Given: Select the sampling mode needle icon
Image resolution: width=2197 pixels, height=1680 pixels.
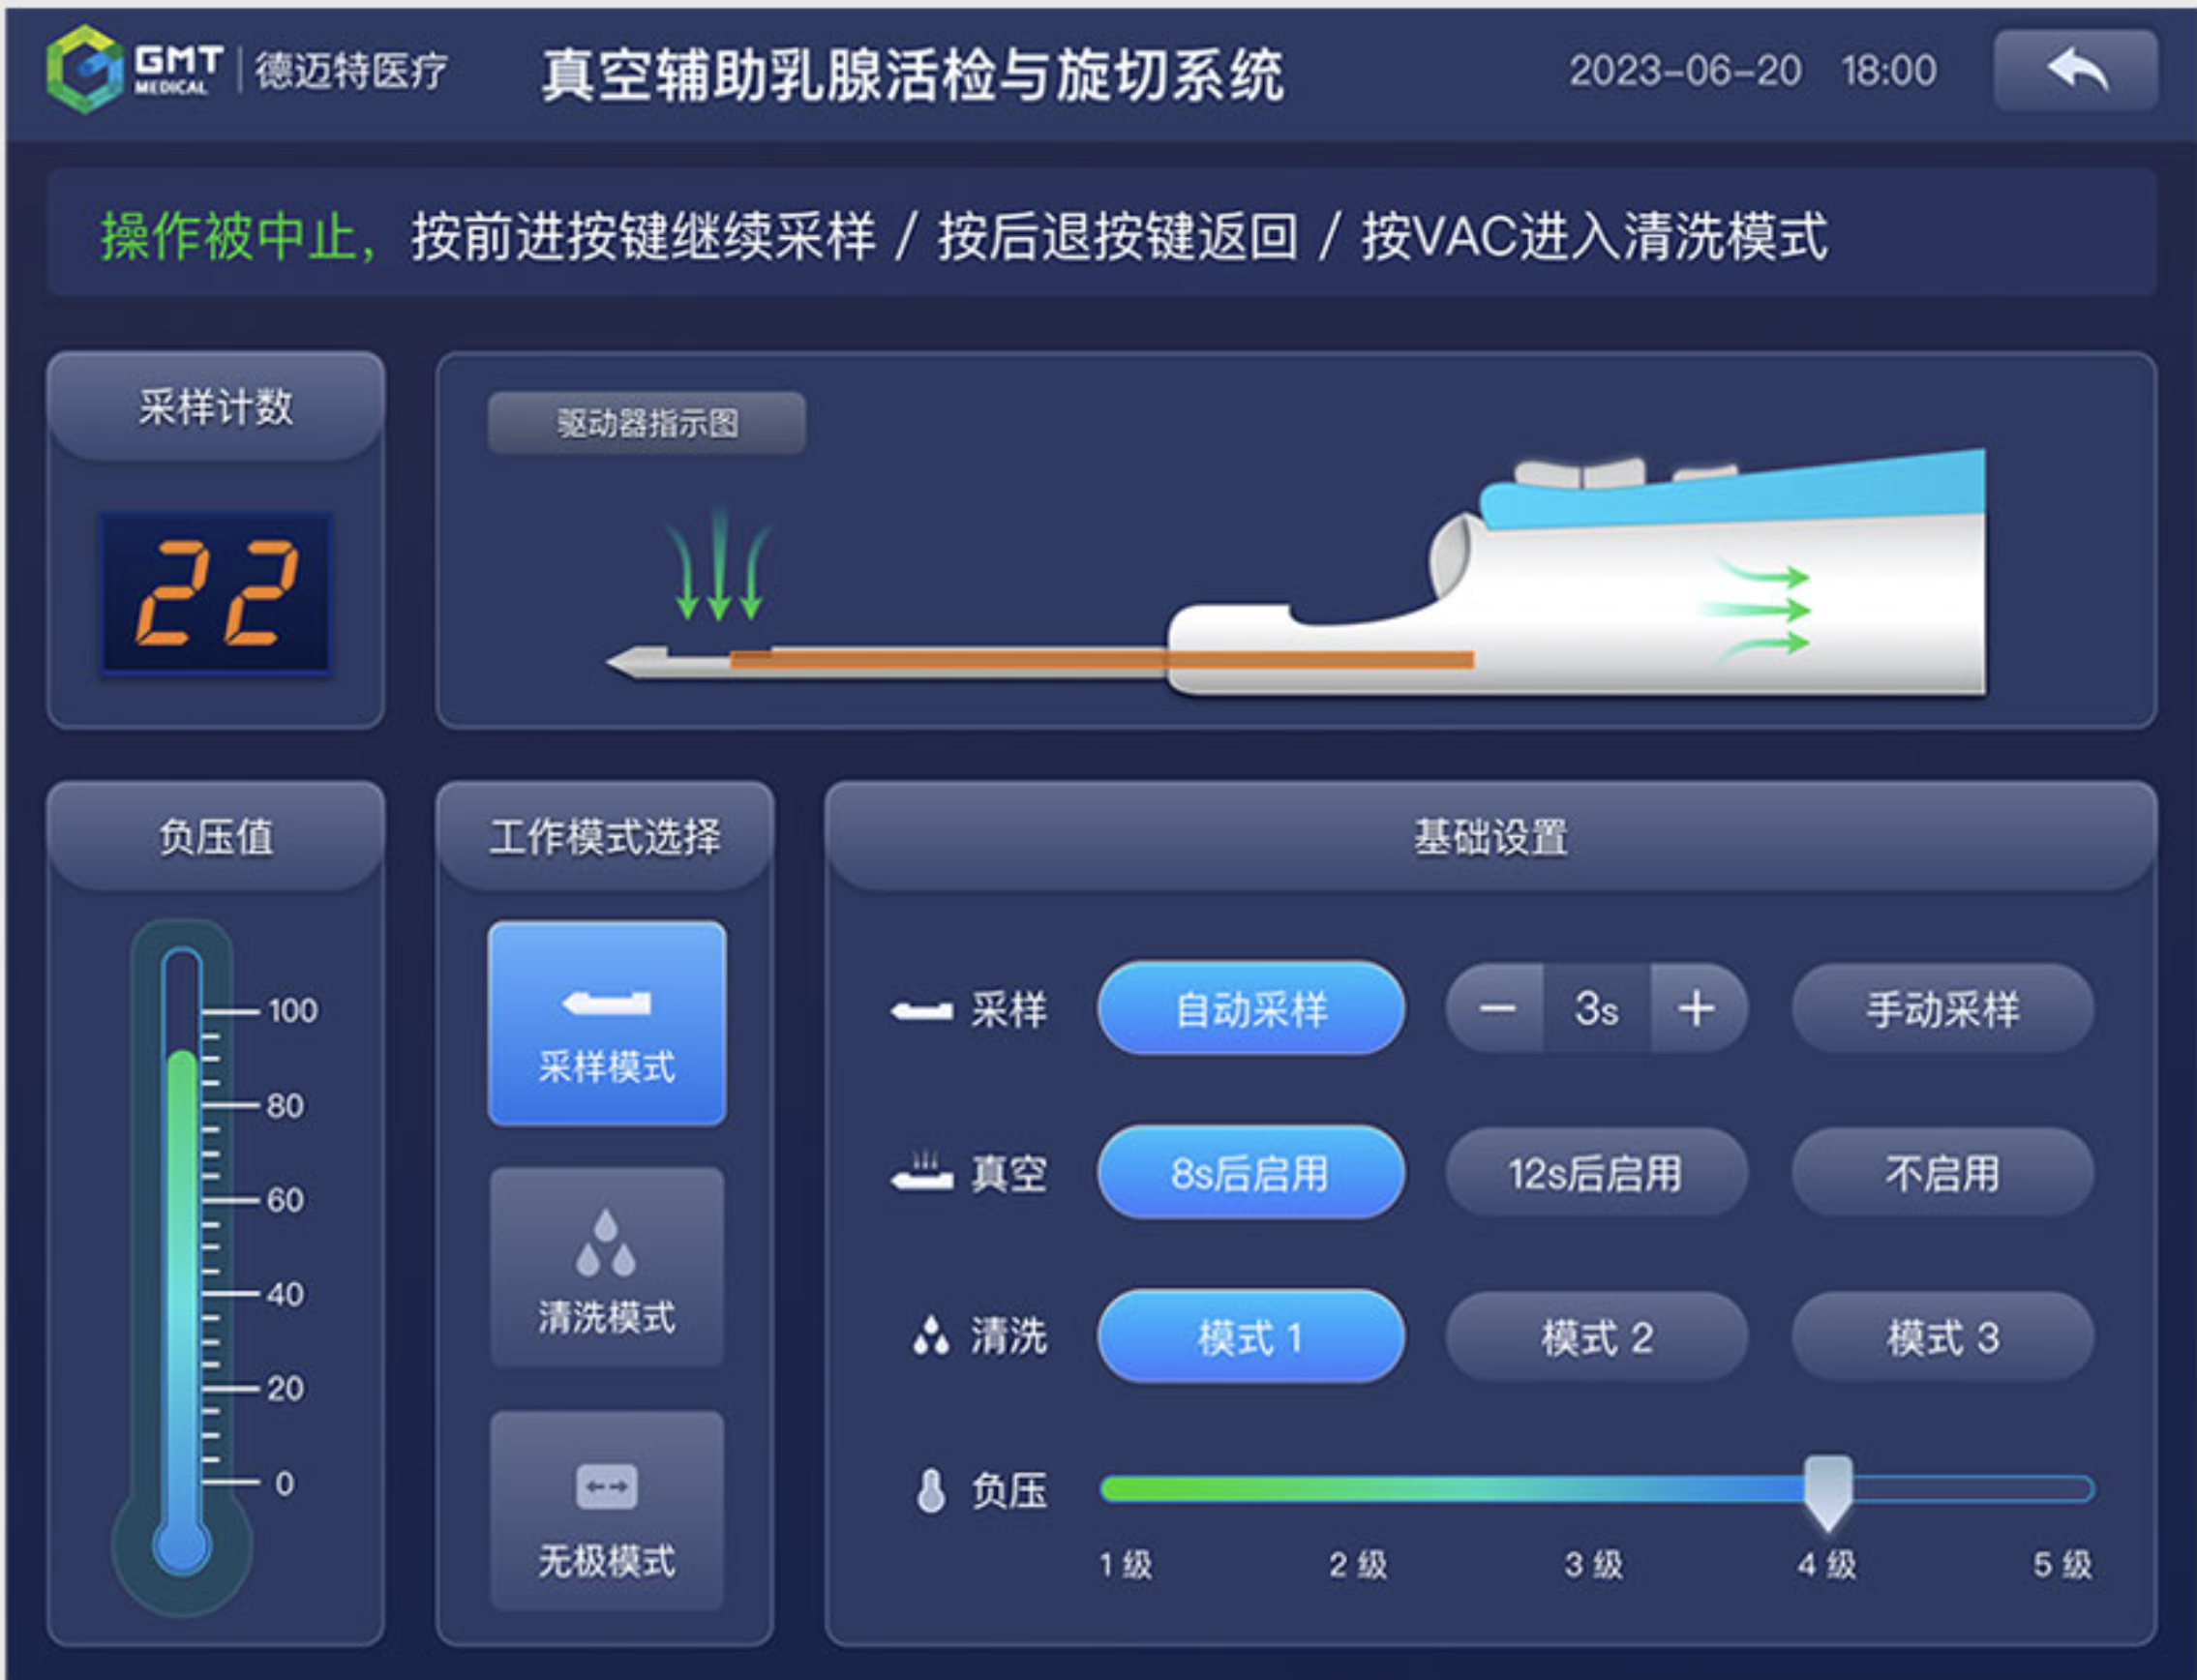Looking at the screenshot, I should [x=607, y=1002].
